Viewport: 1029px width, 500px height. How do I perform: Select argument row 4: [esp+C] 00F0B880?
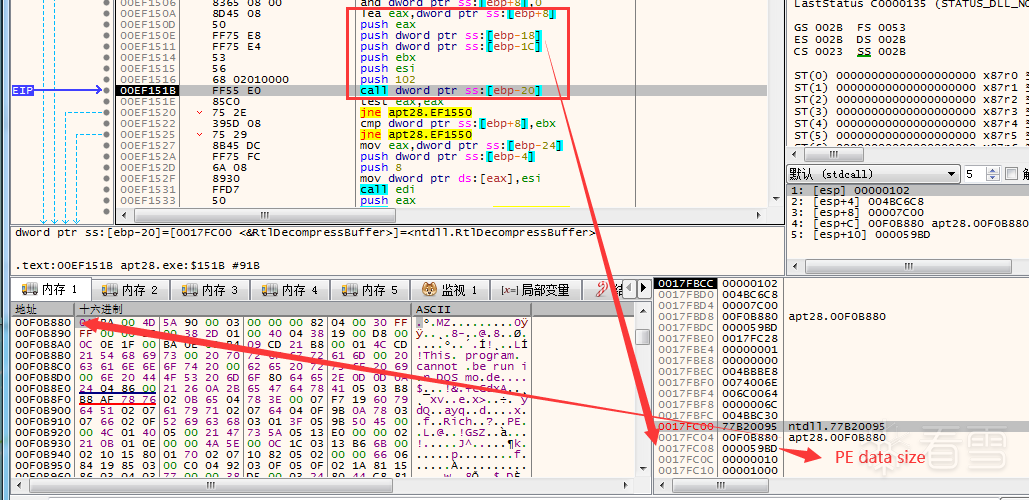pyautogui.click(x=908, y=224)
